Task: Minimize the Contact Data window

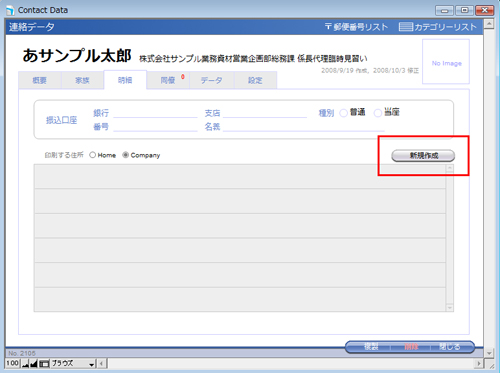Action: coord(444,10)
